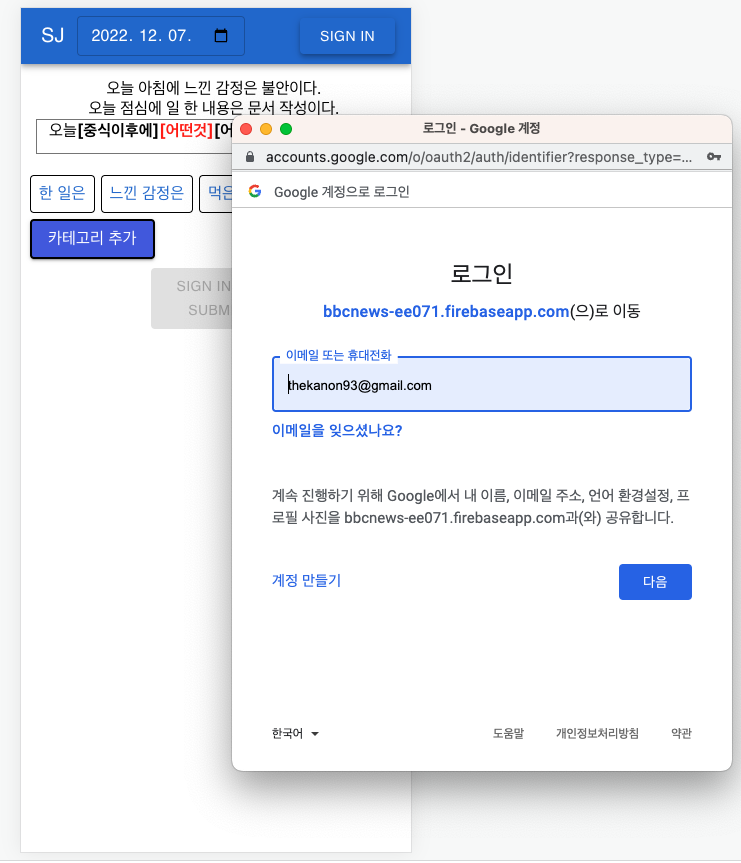The width and height of the screenshot is (741, 863).
Task: Open the bbcnews-ee071.firebaseapp.com link
Action: pyautogui.click(x=446, y=312)
